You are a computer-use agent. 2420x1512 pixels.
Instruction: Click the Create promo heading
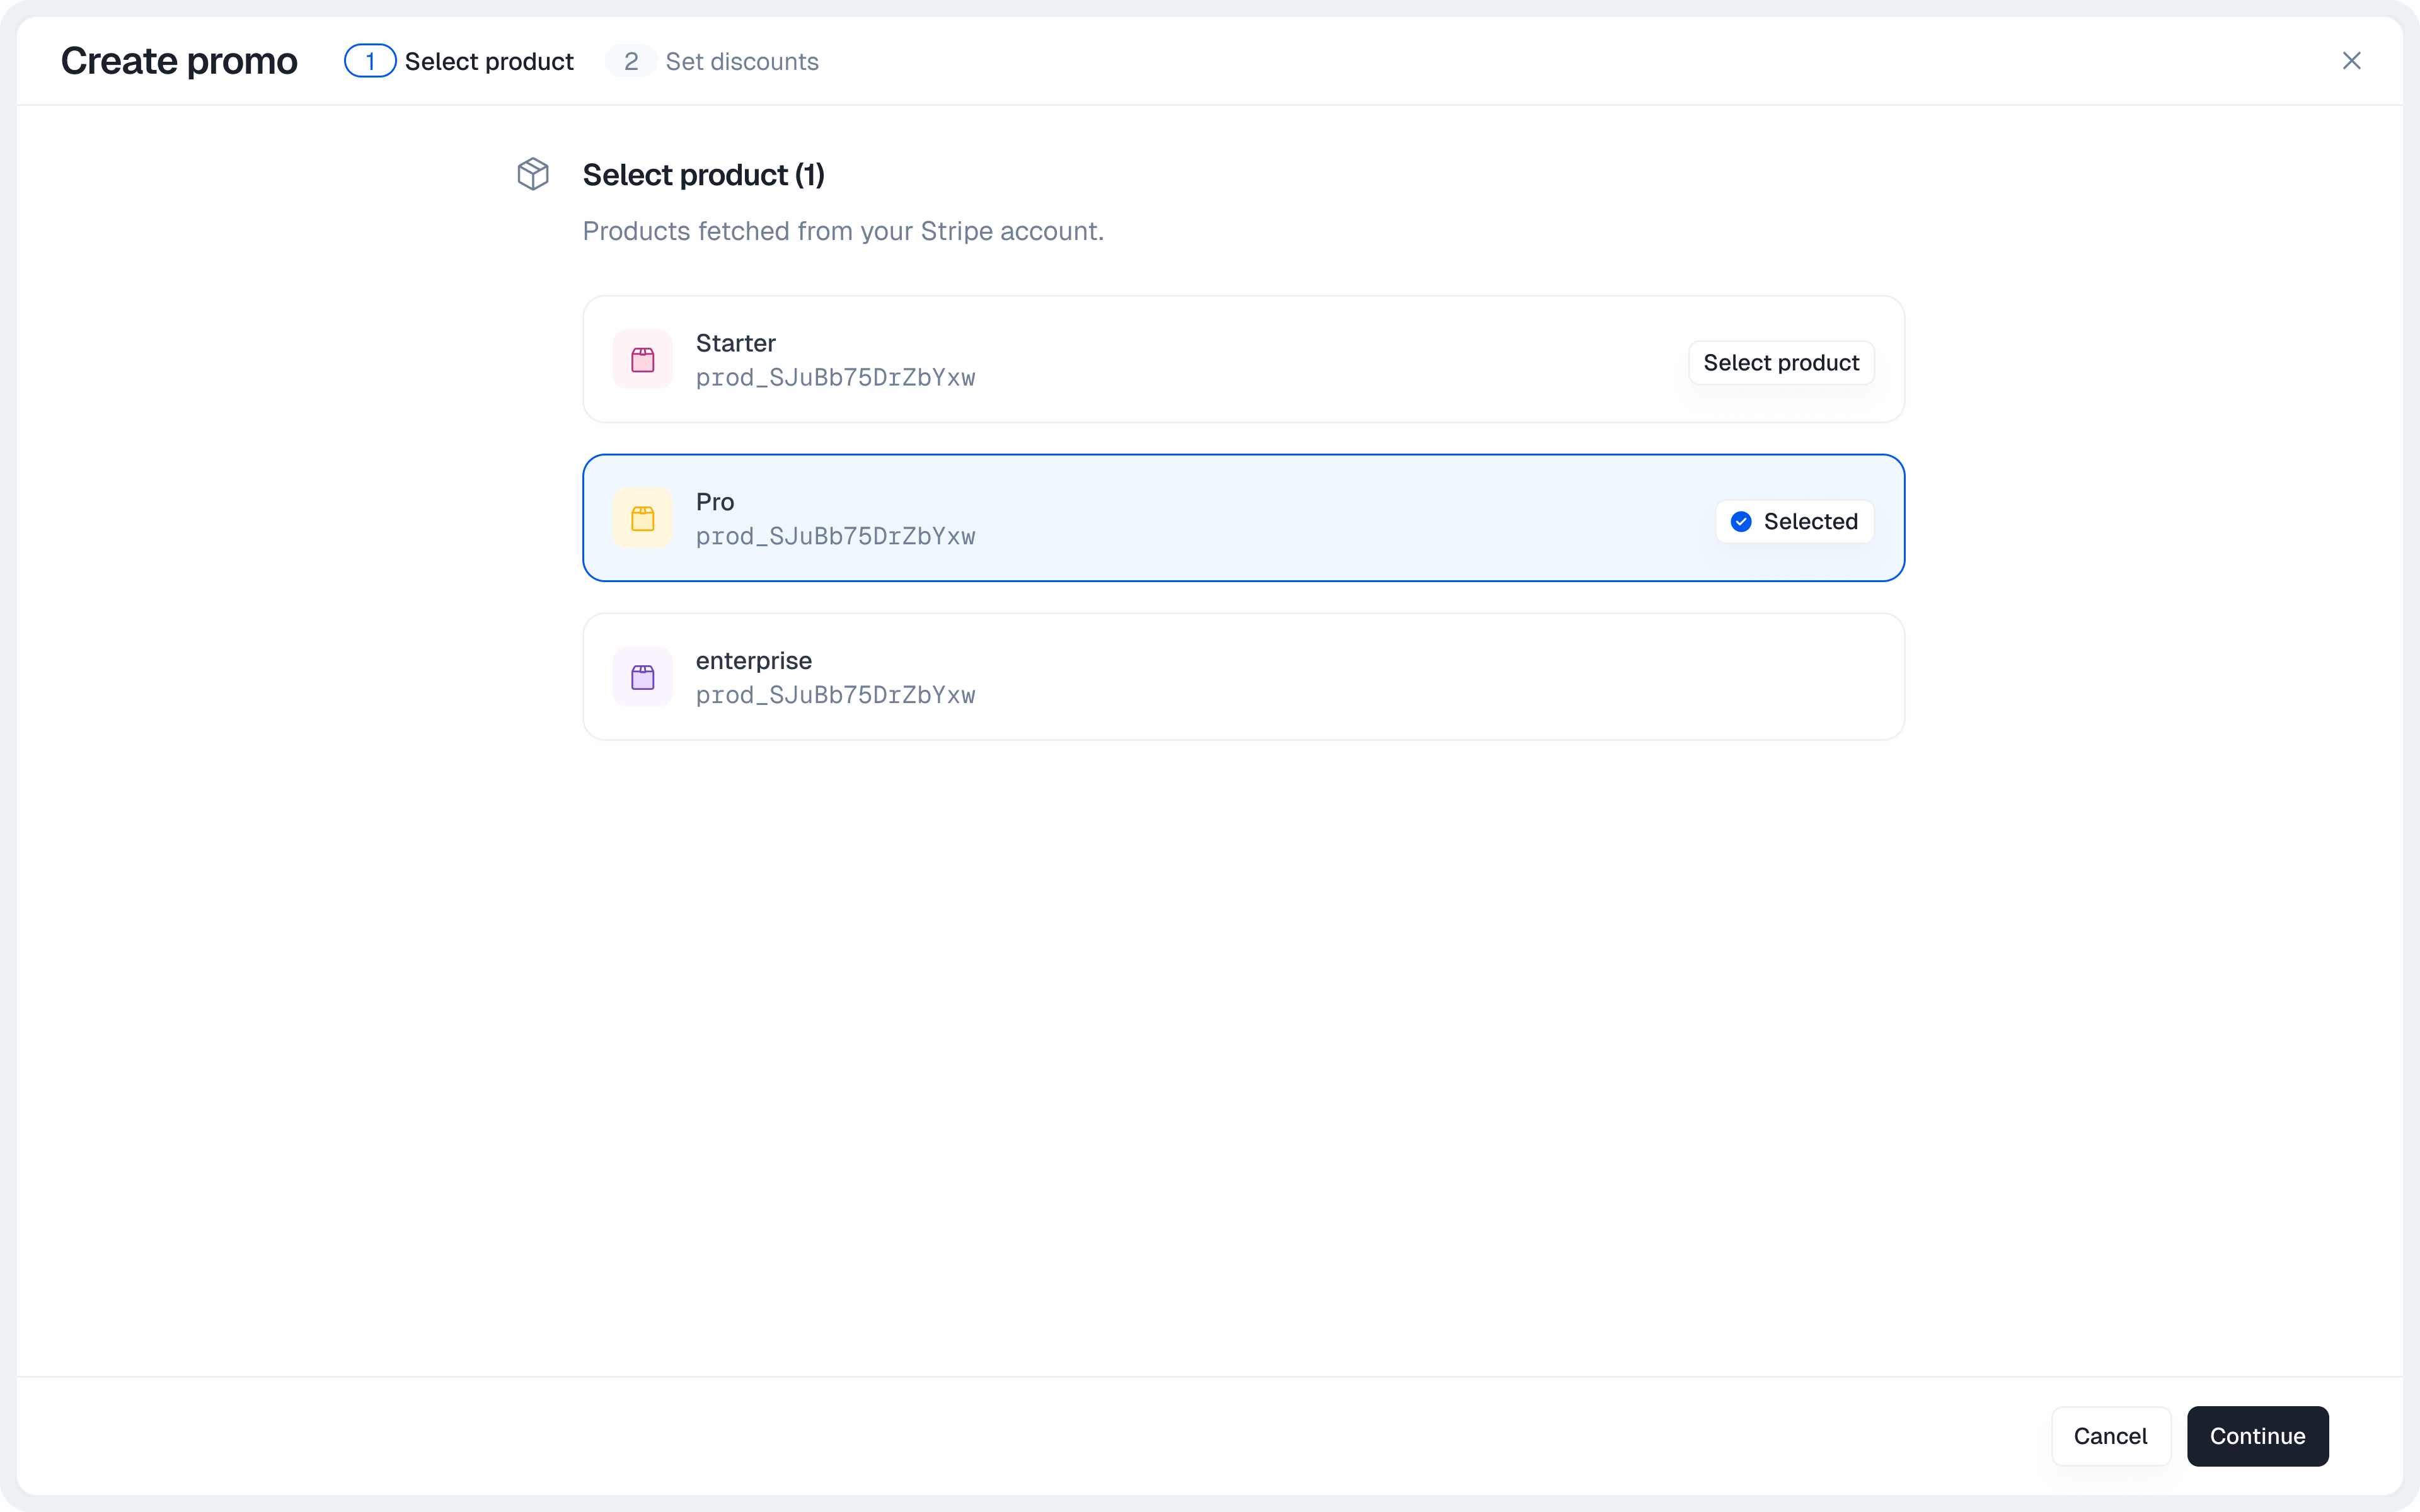point(179,60)
